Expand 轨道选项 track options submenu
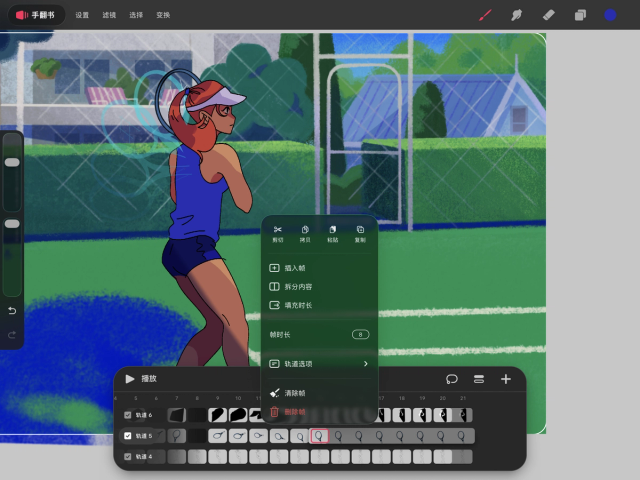The width and height of the screenshot is (640, 480). coord(319,364)
